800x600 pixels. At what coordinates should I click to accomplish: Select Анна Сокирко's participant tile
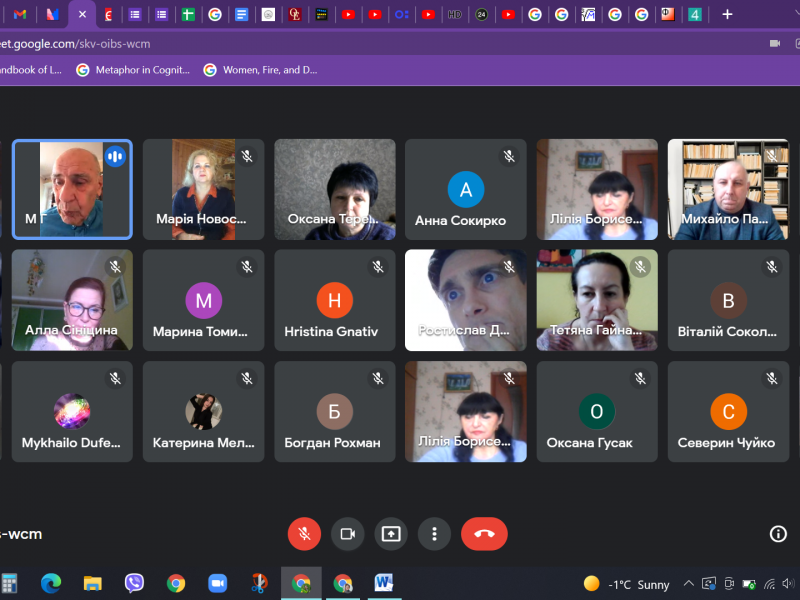465,189
